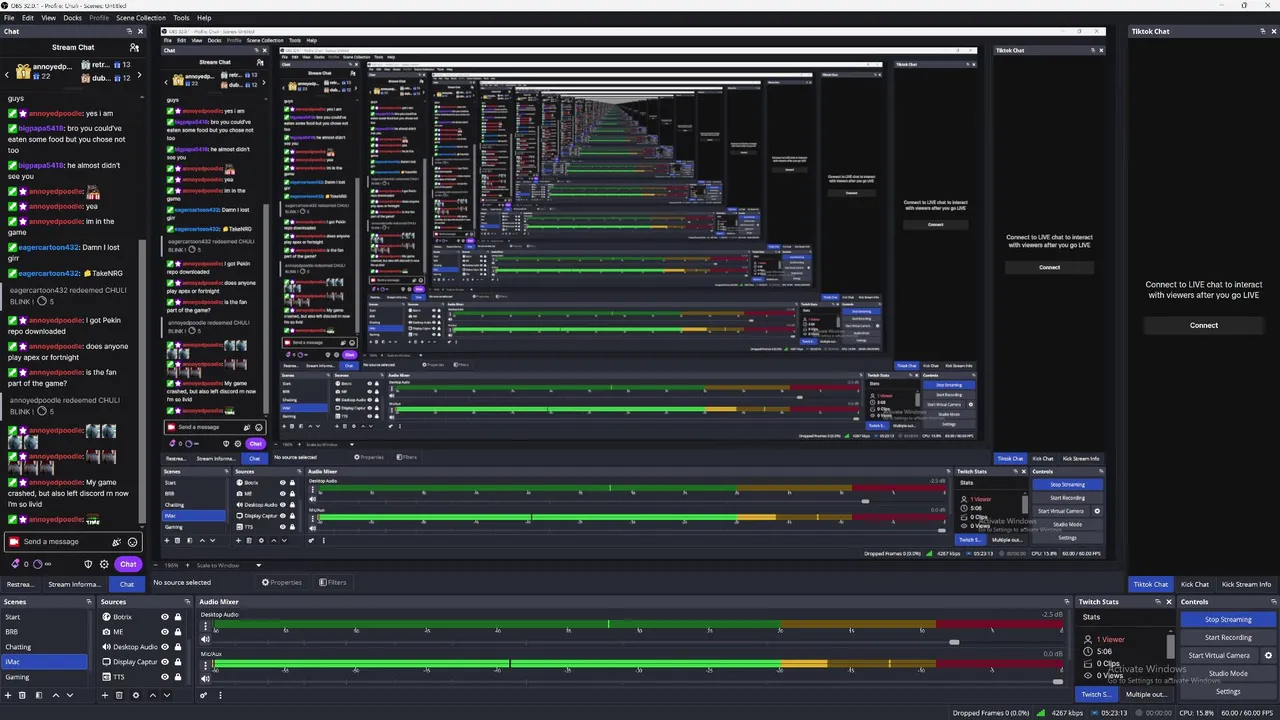This screenshot has width=1280, height=720.
Task: Hide the ME source
Action: pos(165,632)
